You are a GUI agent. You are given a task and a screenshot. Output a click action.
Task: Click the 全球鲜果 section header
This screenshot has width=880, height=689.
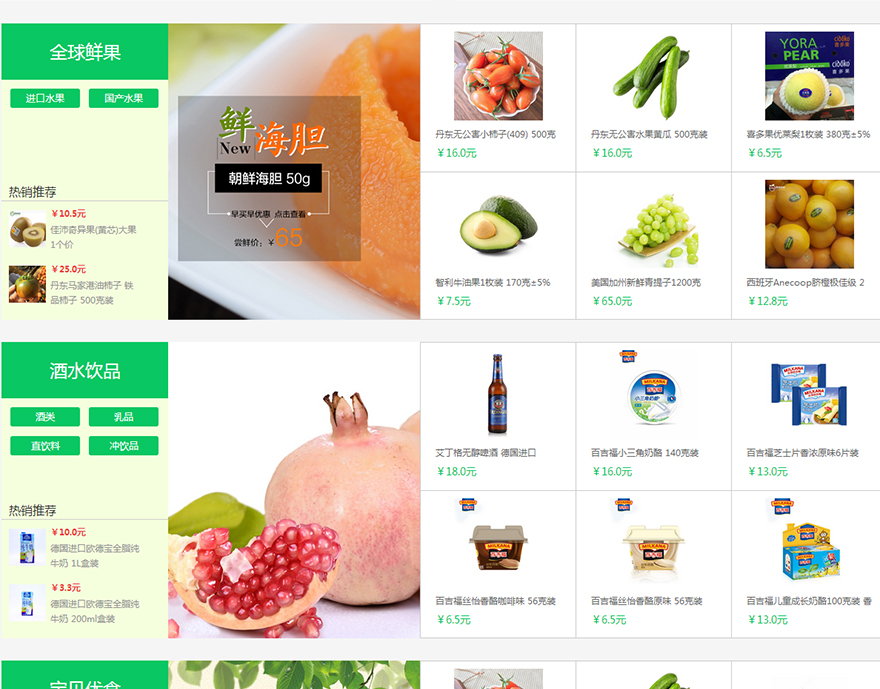coord(85,52)
